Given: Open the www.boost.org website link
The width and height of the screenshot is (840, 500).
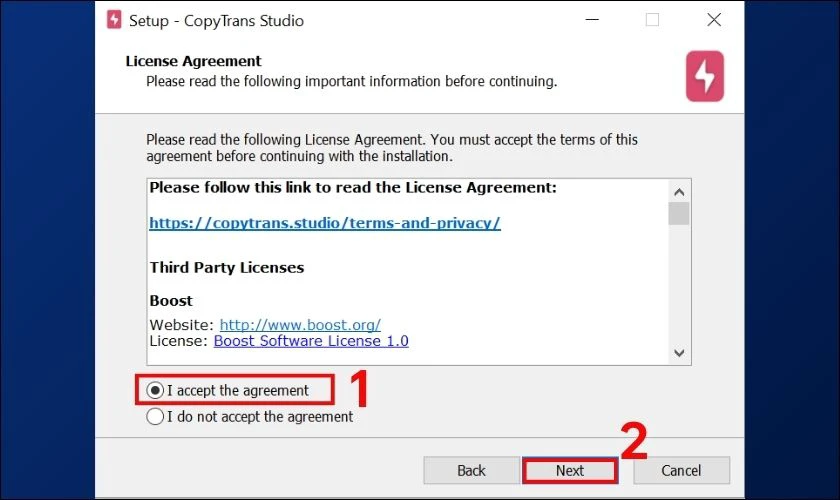Looking at the screenshot, I should (x=300, y=325).
